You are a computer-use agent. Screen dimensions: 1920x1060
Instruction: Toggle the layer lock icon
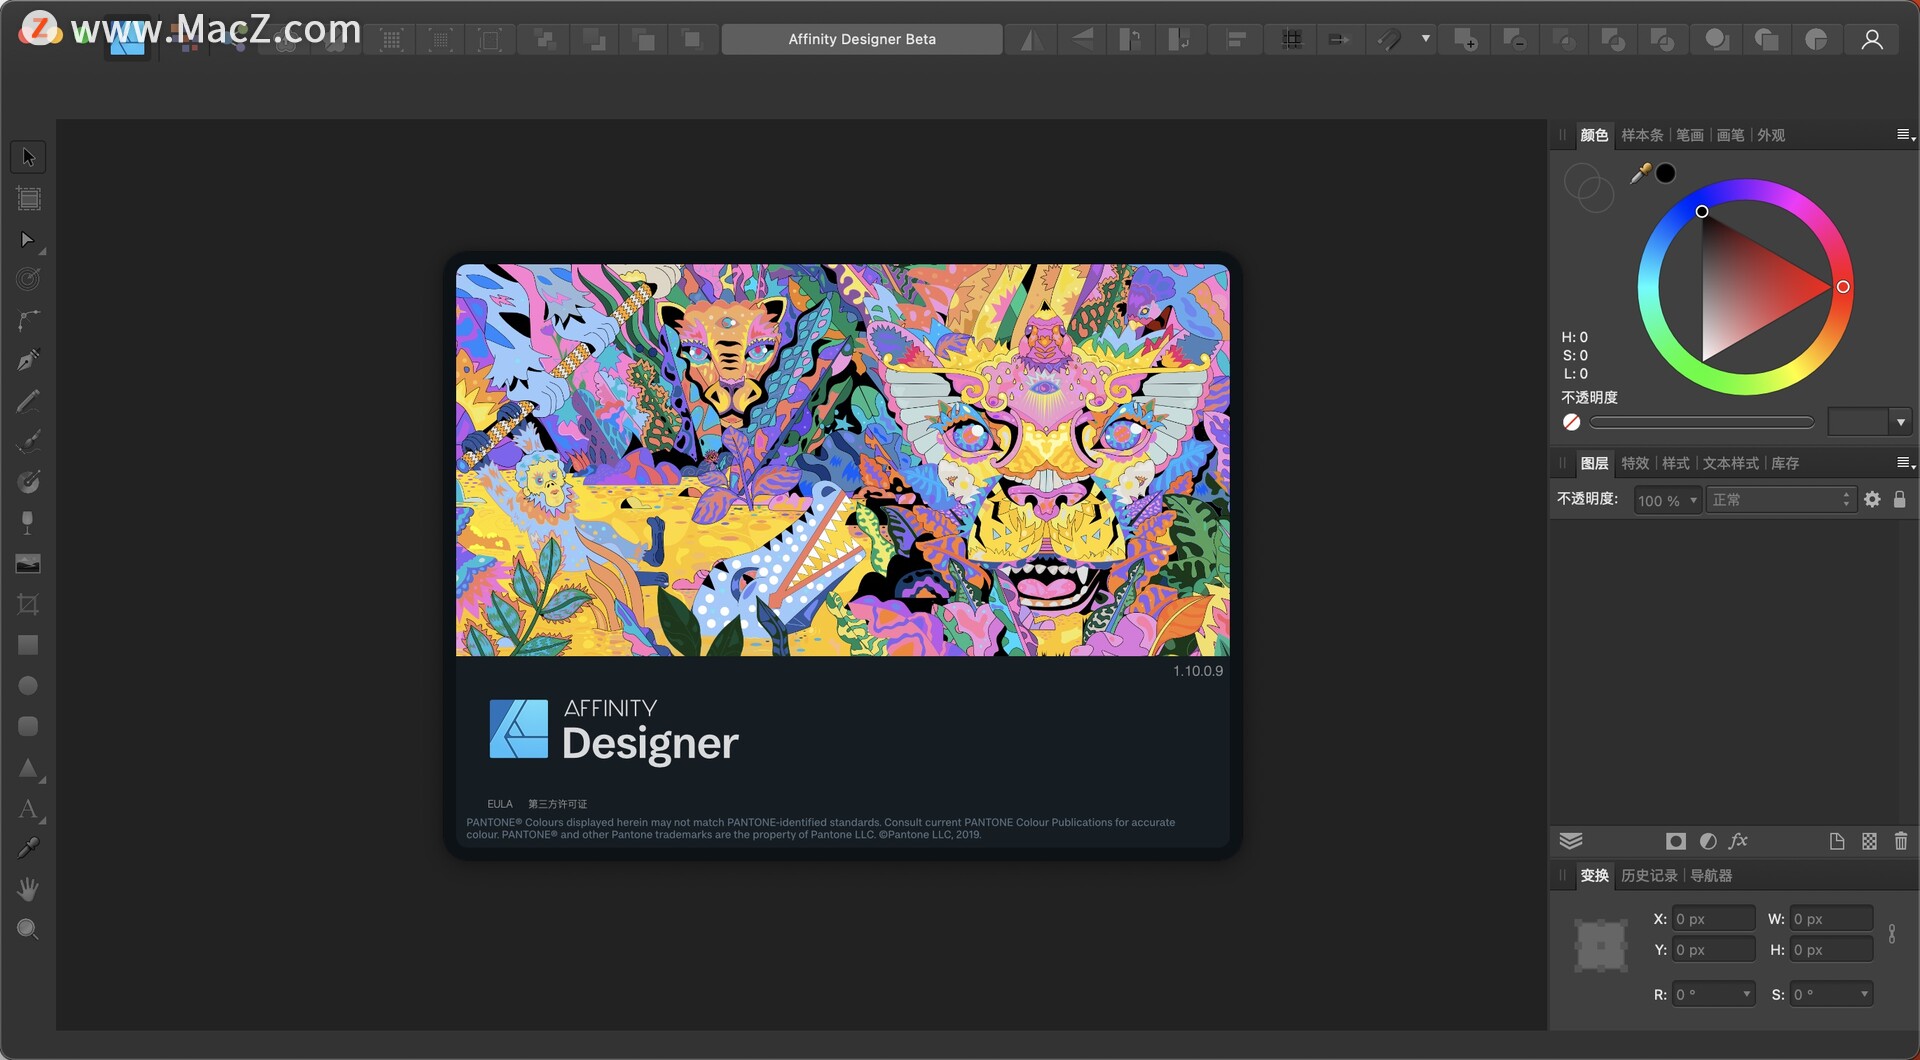coord(1900,500)
